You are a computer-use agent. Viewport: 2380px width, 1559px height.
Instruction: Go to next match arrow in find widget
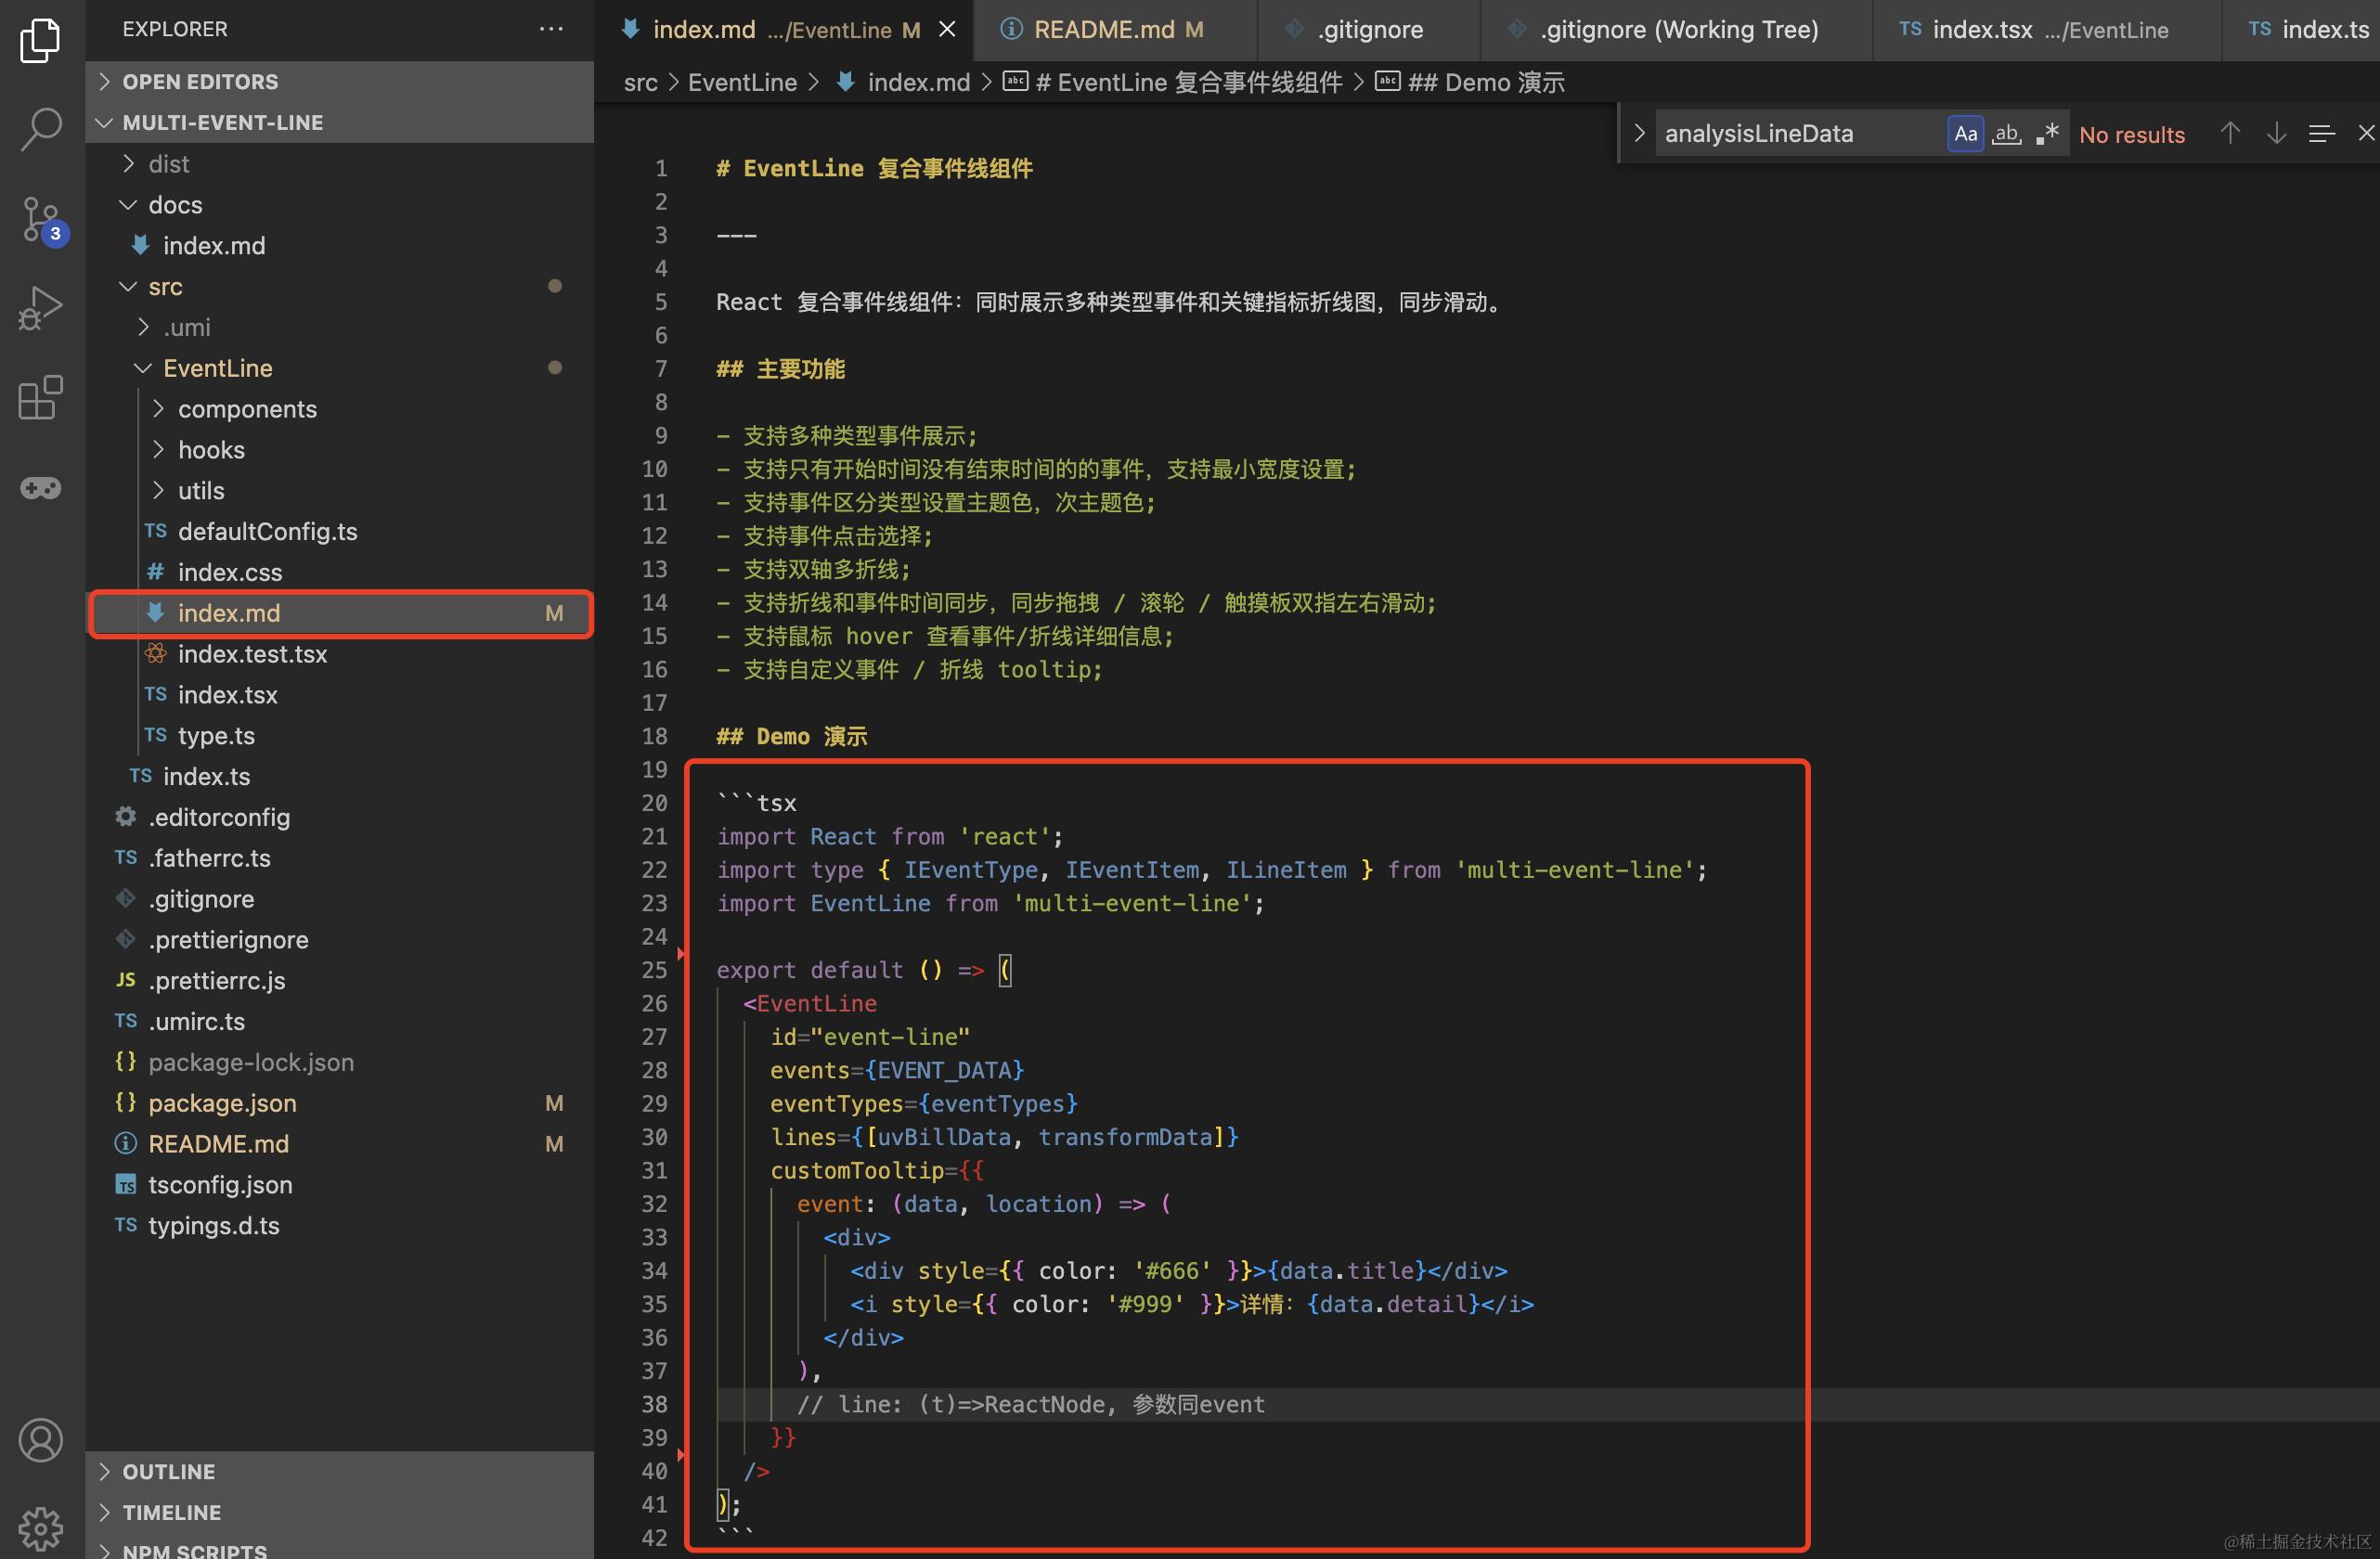point(2276,133)
